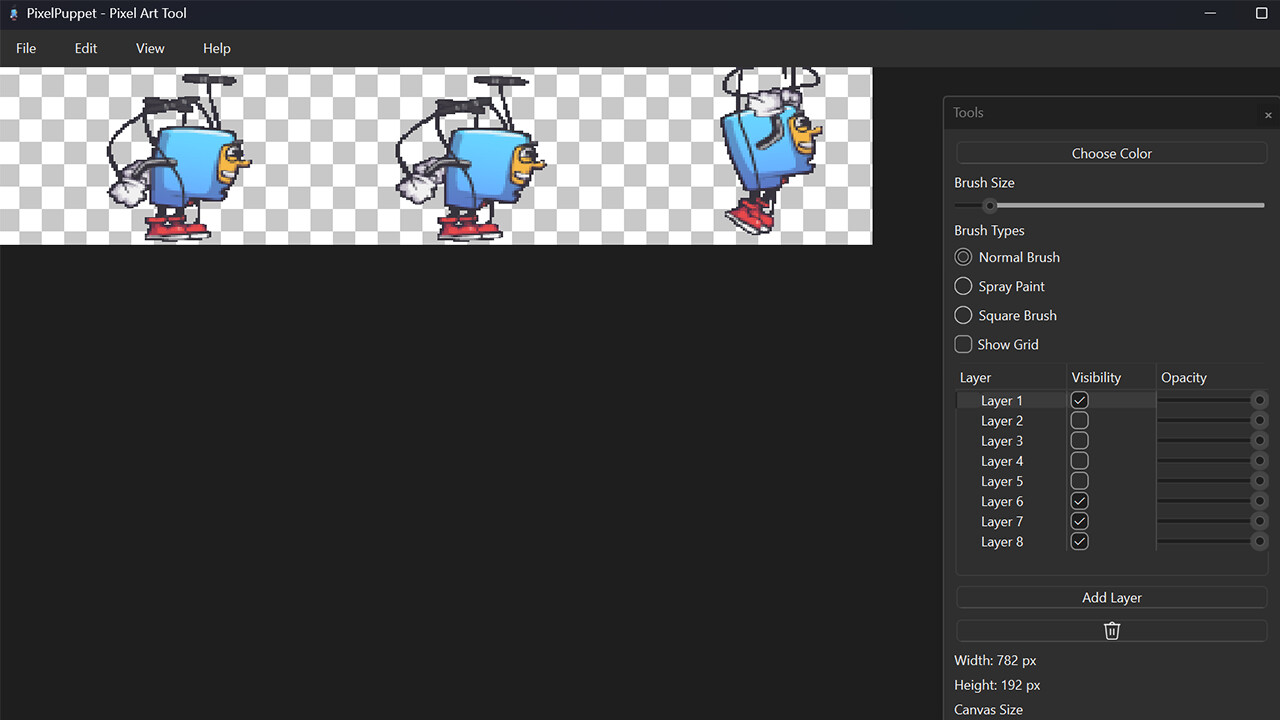Close the Tools panel
Viewport: 1280px width, 720px height.
click(x=1268, y=115)
